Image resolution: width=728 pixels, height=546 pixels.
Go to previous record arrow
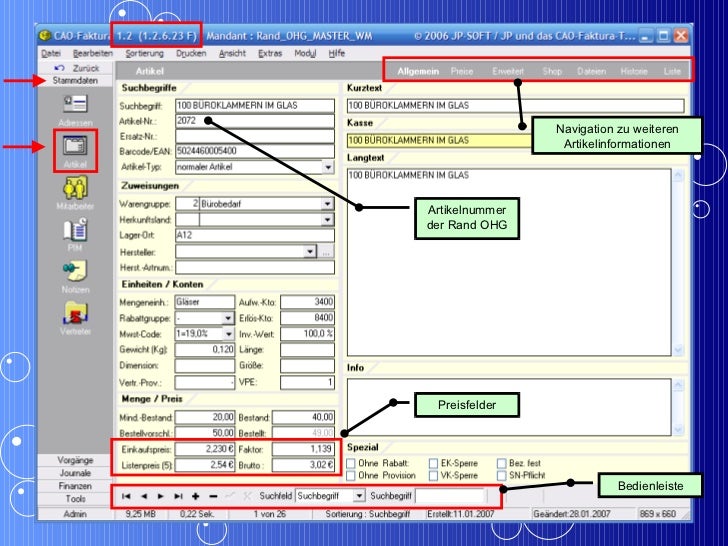pyautogui.click(x=144, y=496)
